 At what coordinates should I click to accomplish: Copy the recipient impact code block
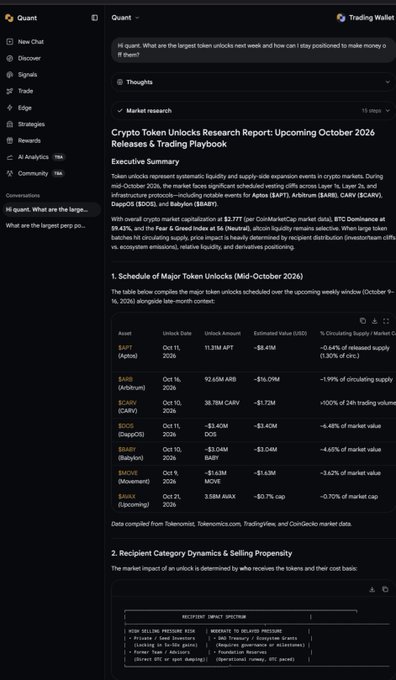(x=385, y=589)
